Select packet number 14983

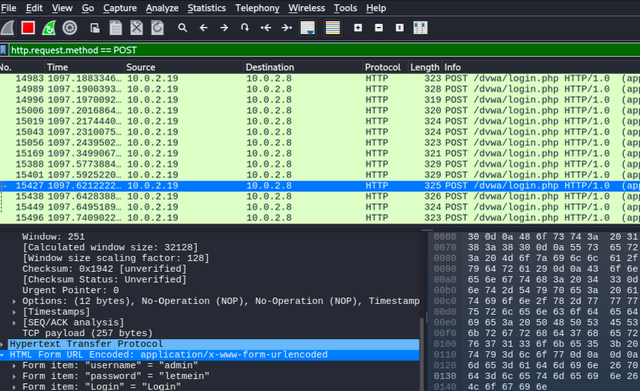click(320, 78)
